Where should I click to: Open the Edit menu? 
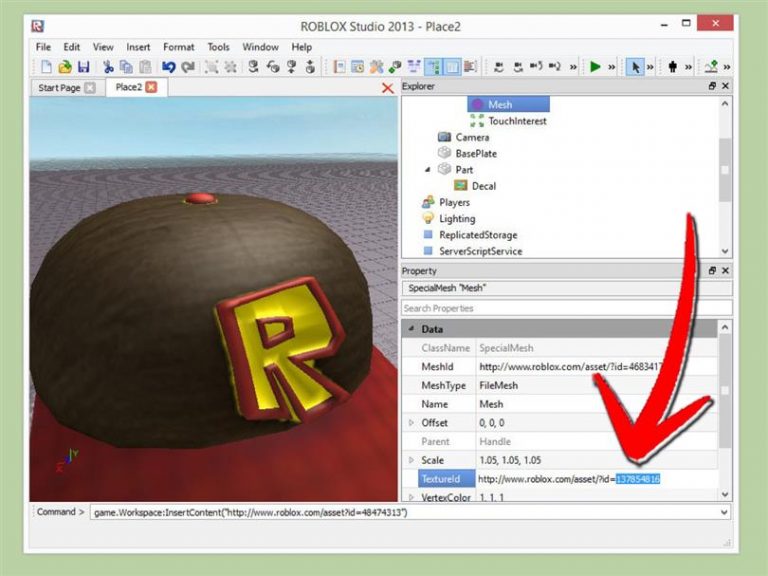coord(72,47)
